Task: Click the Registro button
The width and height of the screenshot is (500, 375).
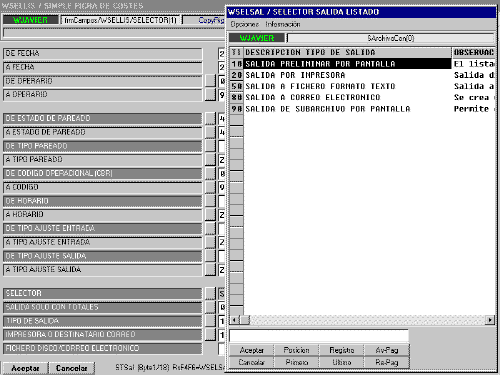Action: [x=341, y=350]
